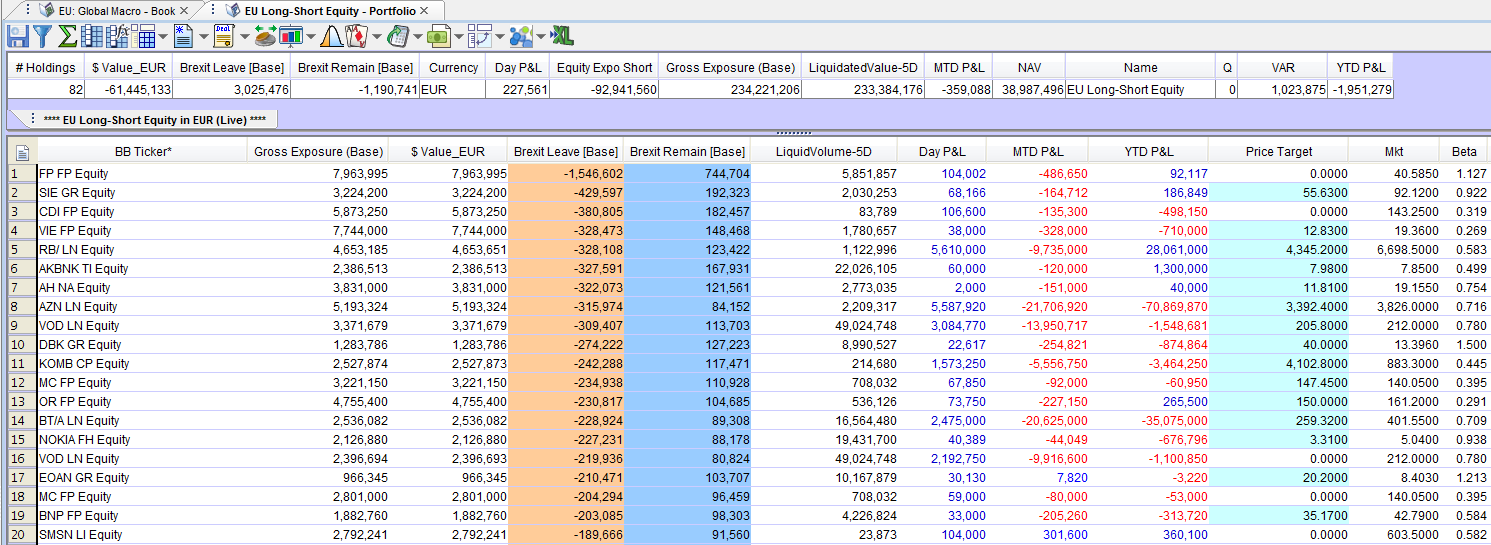1491x545 pixels.
Task: Click the Save floppy disk icon
Action: click(17, 37)
